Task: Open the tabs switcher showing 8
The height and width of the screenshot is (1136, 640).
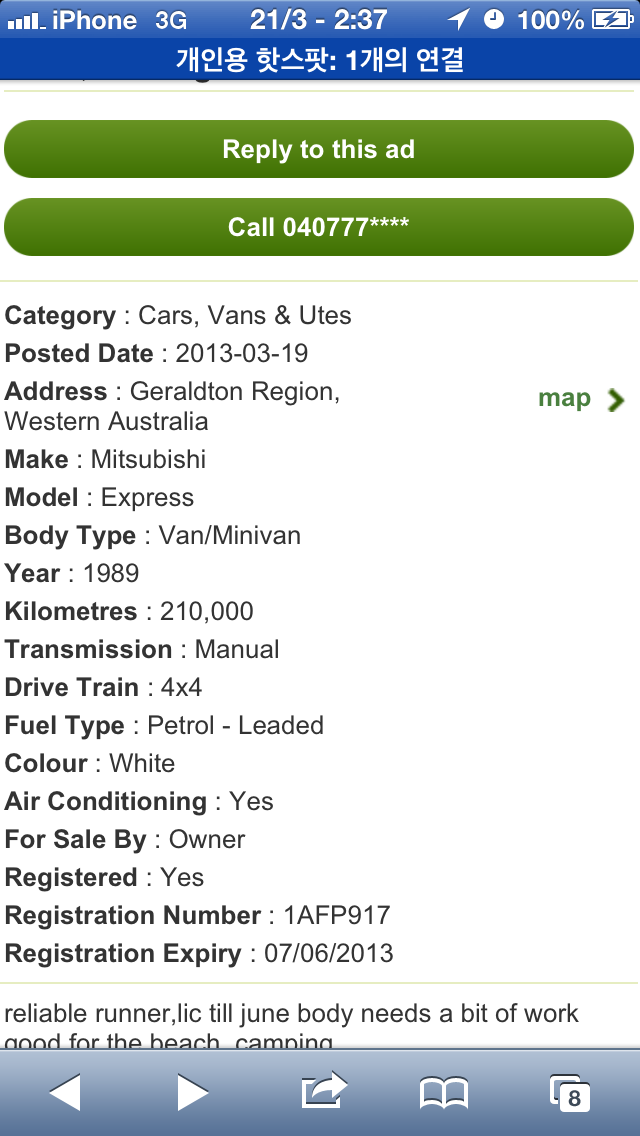Action: pos(571,1093)
